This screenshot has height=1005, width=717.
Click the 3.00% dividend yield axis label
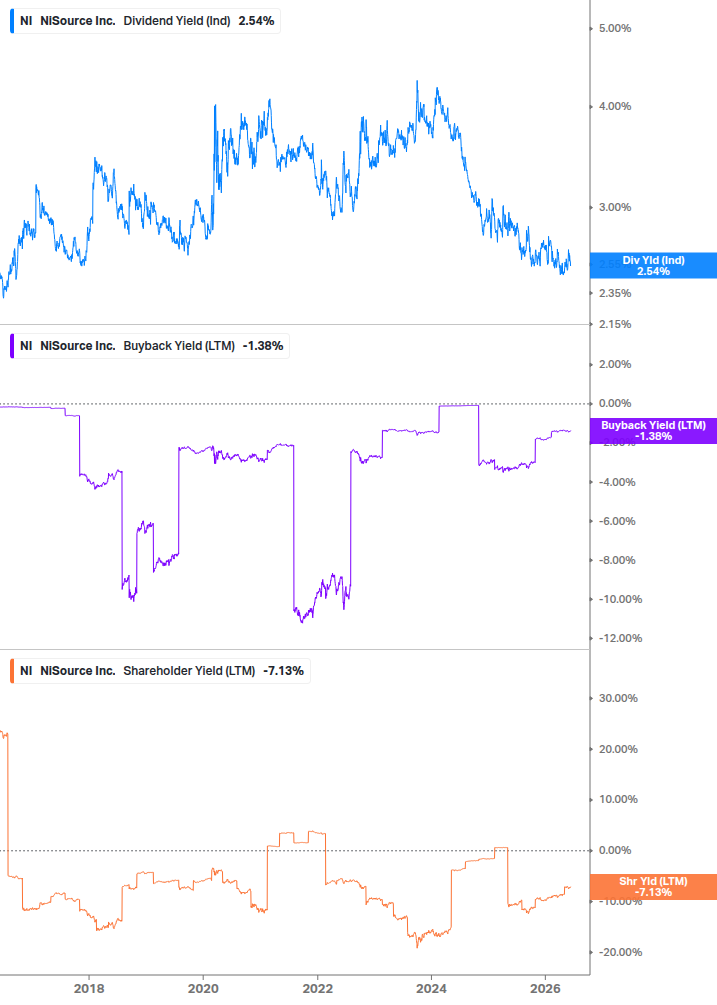(x=615, y=207)
